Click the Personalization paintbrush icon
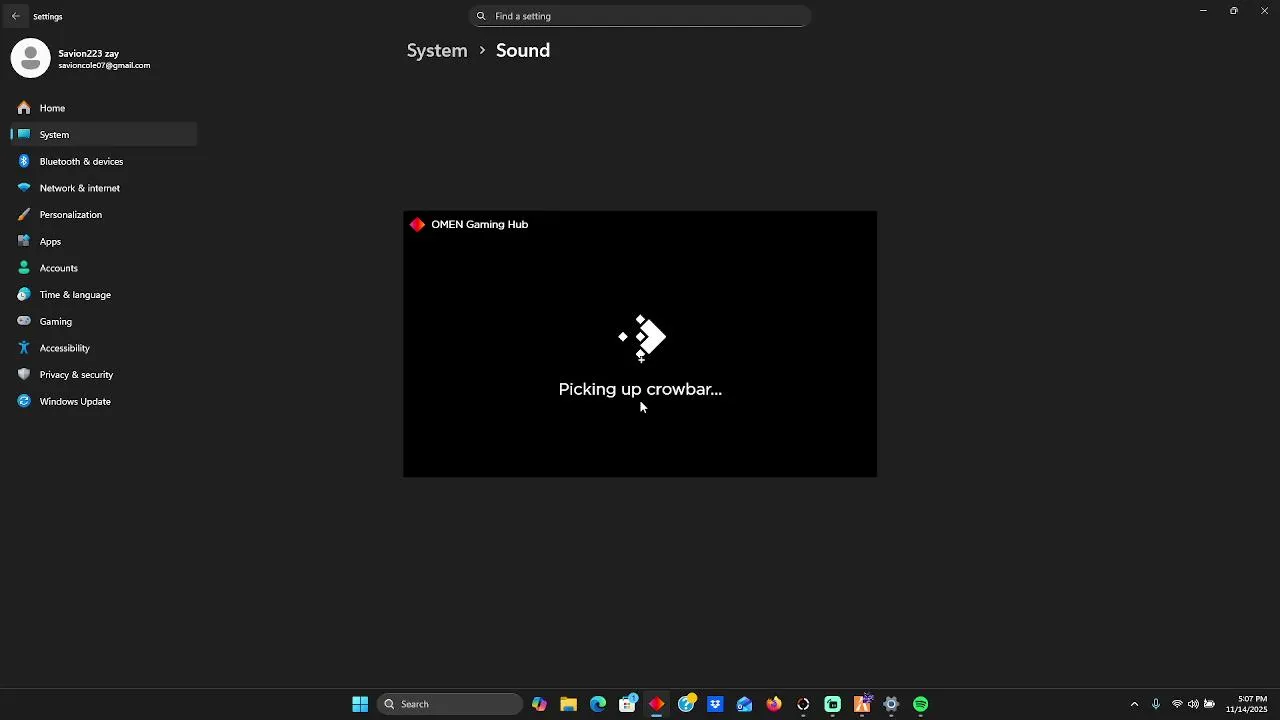Screen dimensions: 1280x720 tap(24, 214)
